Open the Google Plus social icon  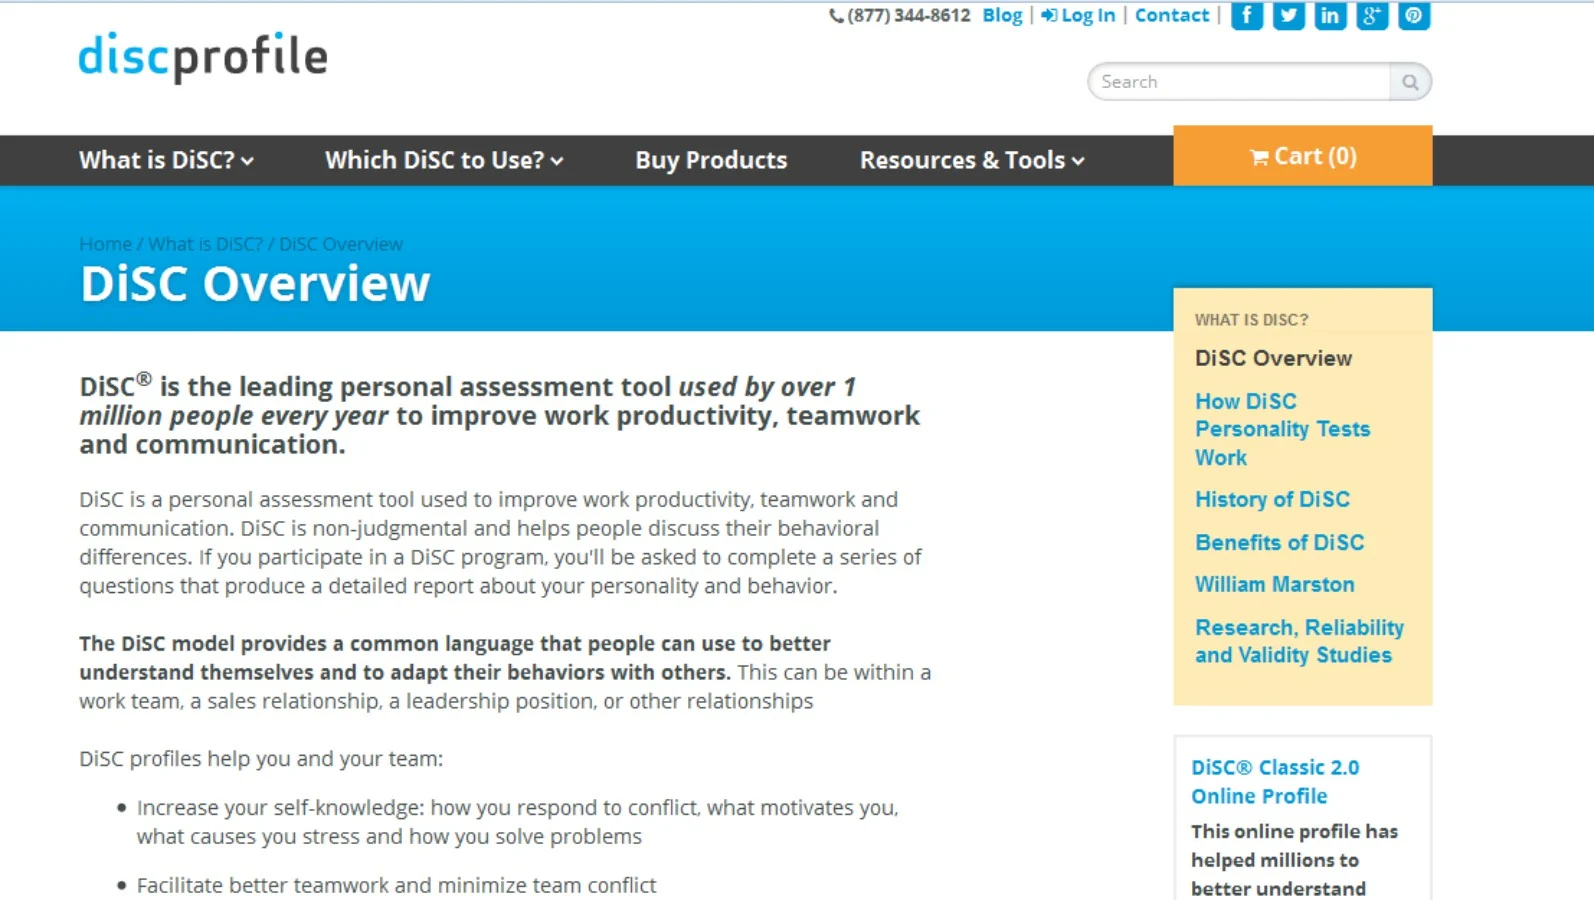point(1372,15)
